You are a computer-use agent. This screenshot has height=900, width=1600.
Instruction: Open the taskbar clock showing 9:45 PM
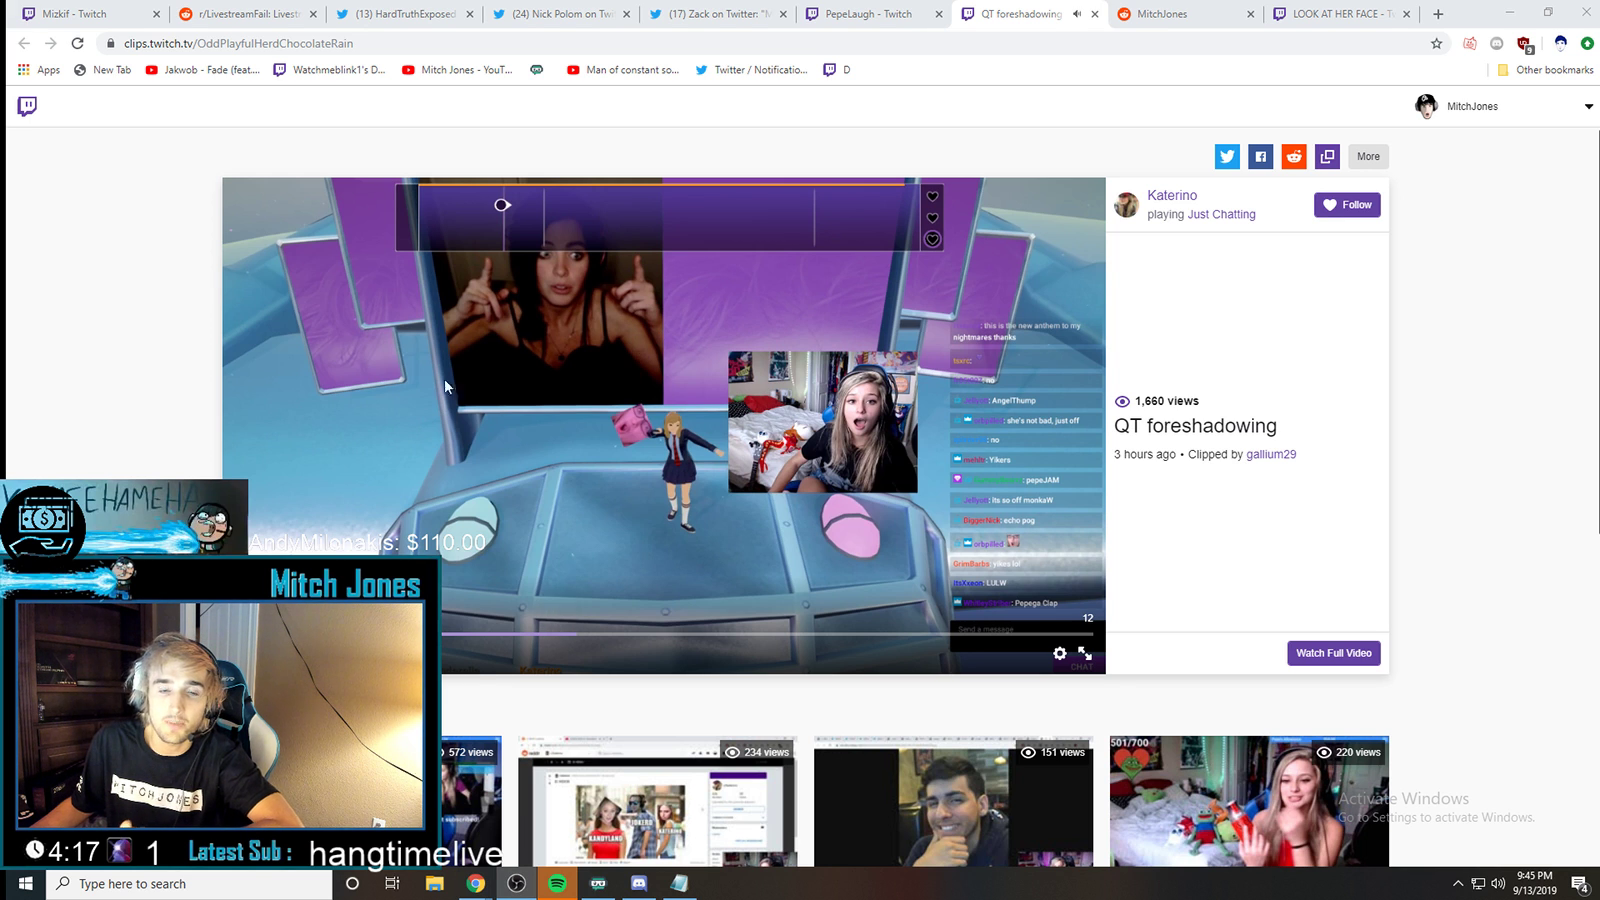1535,883
